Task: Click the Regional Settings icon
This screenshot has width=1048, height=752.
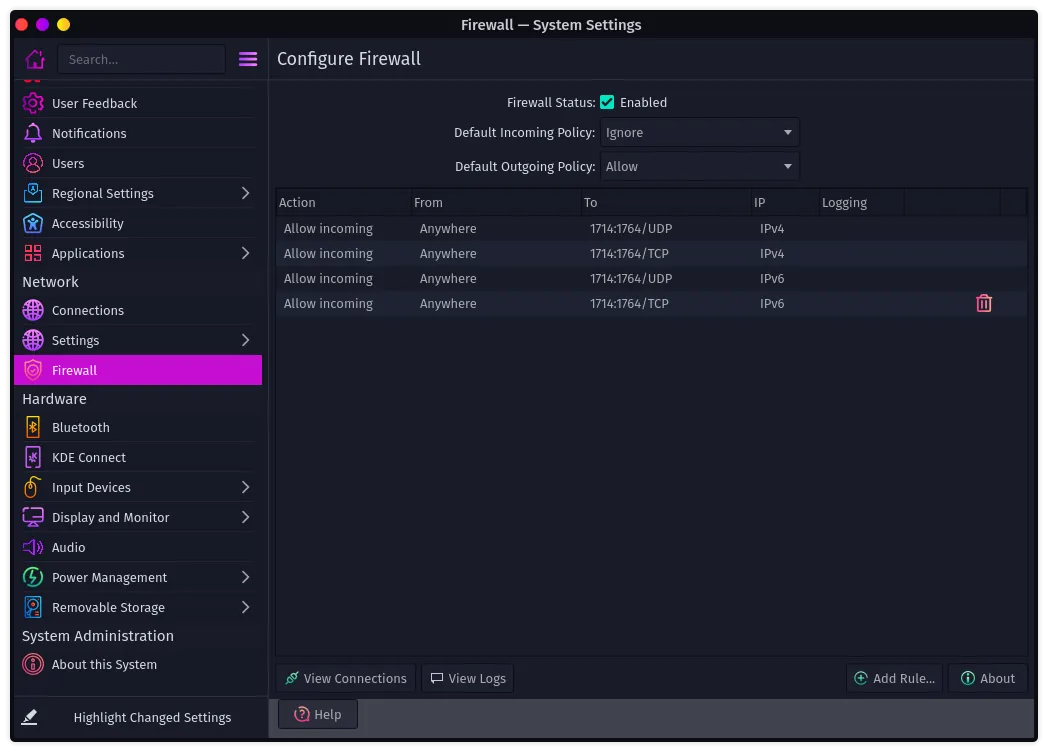Action: pyautogui.click(x=33, y=193)
